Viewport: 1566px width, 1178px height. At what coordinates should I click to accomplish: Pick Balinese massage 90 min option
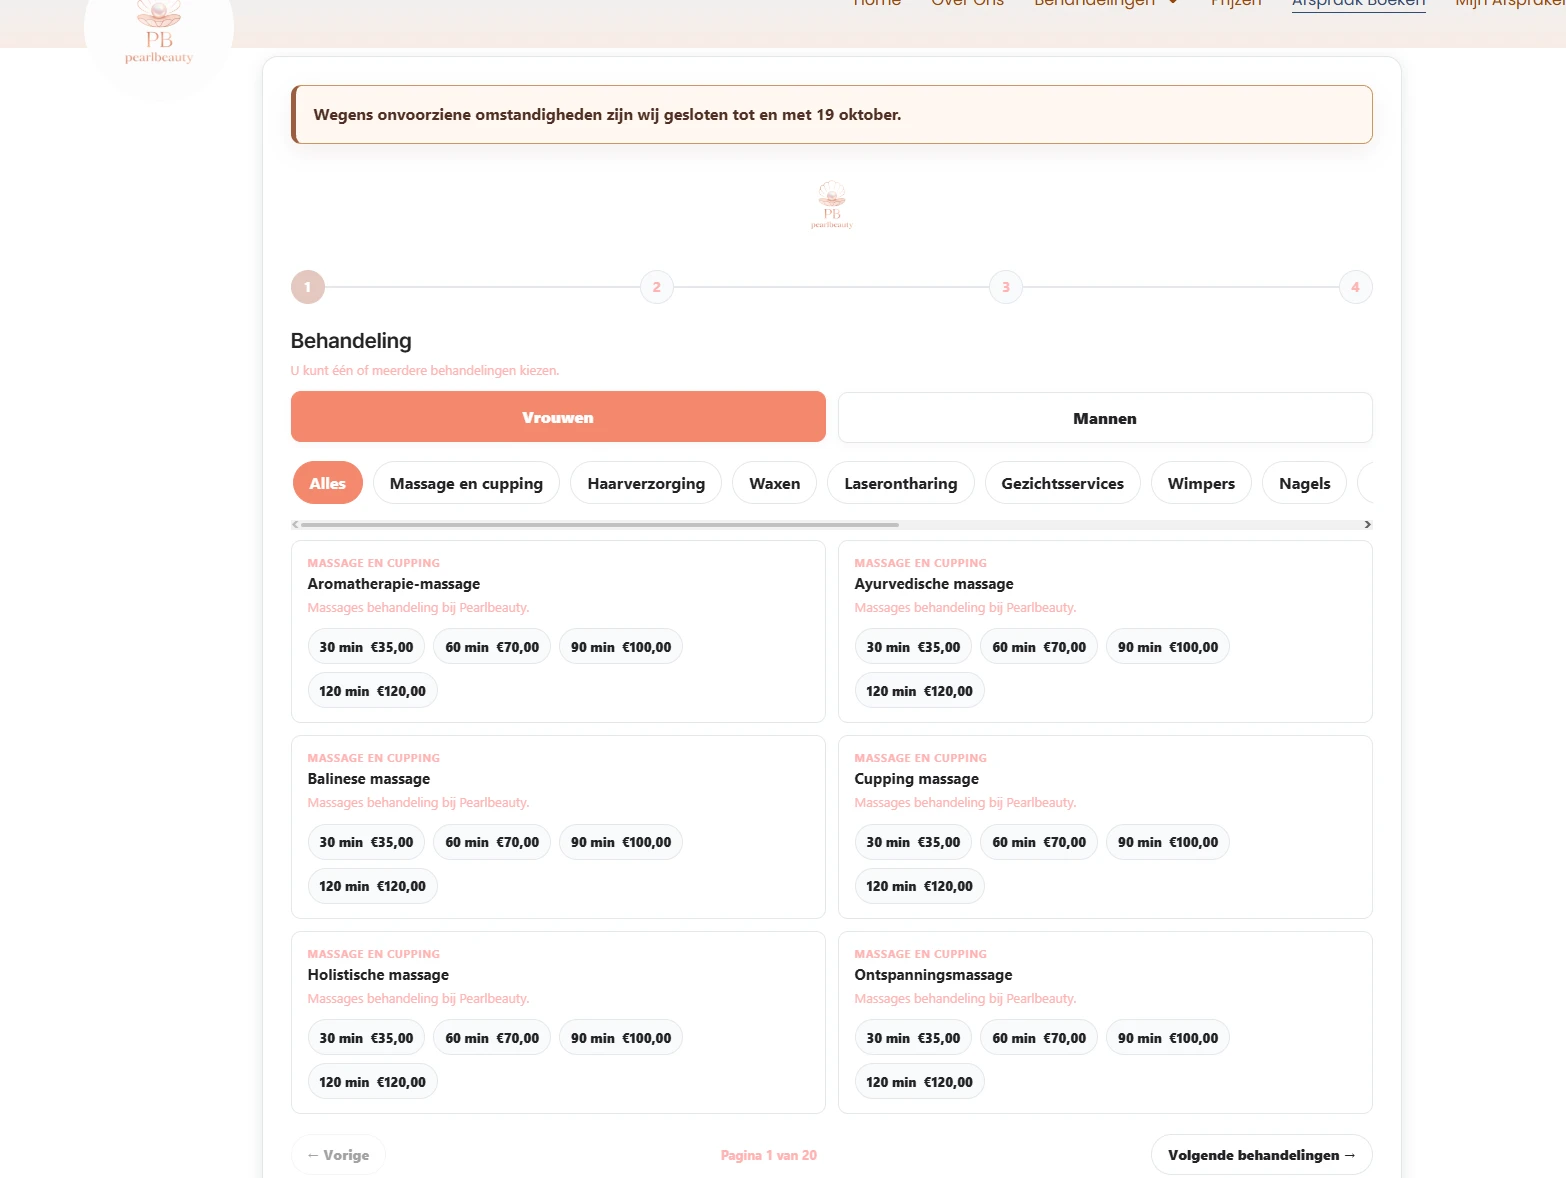(x=621, y=842)
